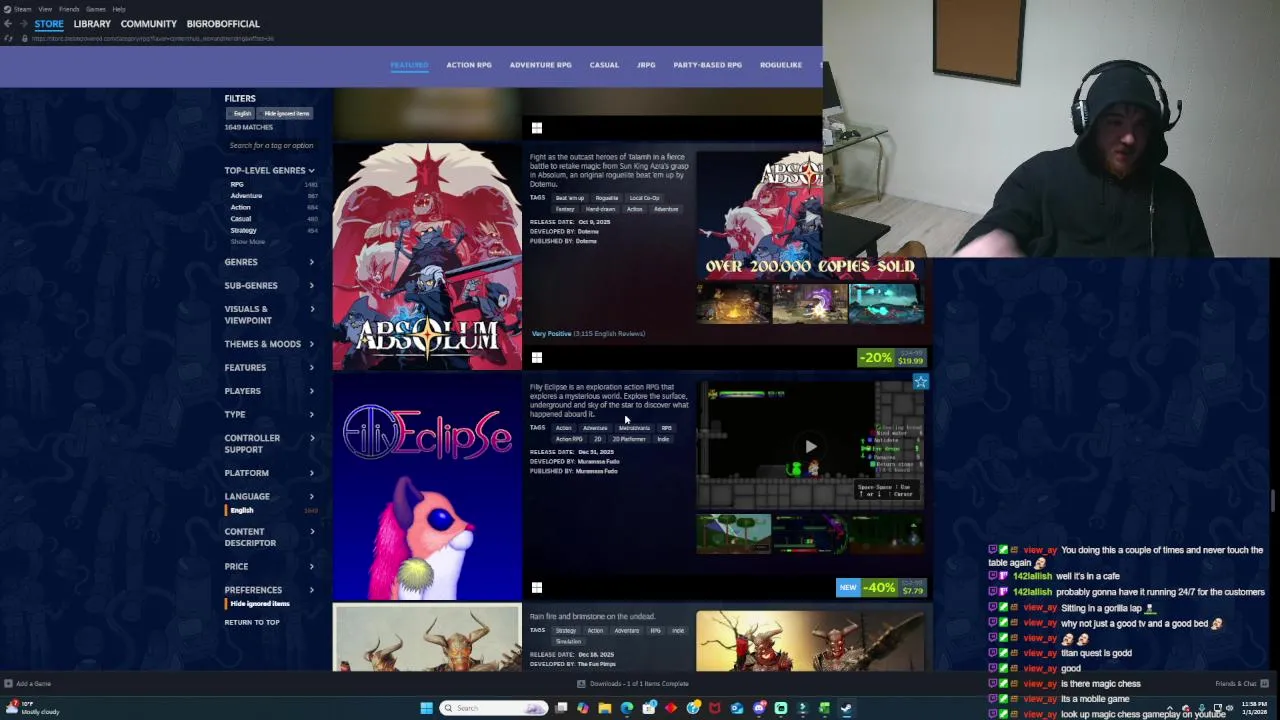Viewport: 1280px width, 720px height.
Task: Click the star wishlist badge on Filly Eclipse
Action: (x=920, y=382)
